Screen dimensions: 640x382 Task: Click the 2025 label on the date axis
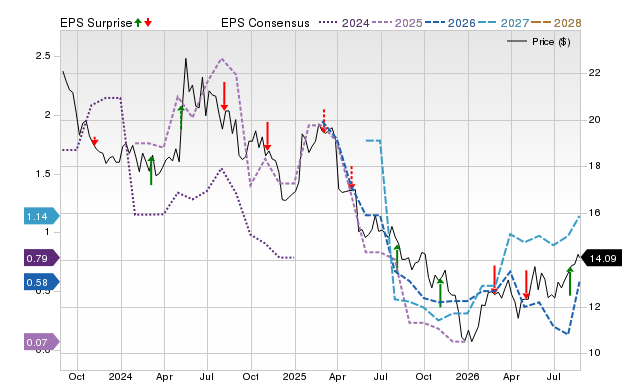(x=294, y=376)
